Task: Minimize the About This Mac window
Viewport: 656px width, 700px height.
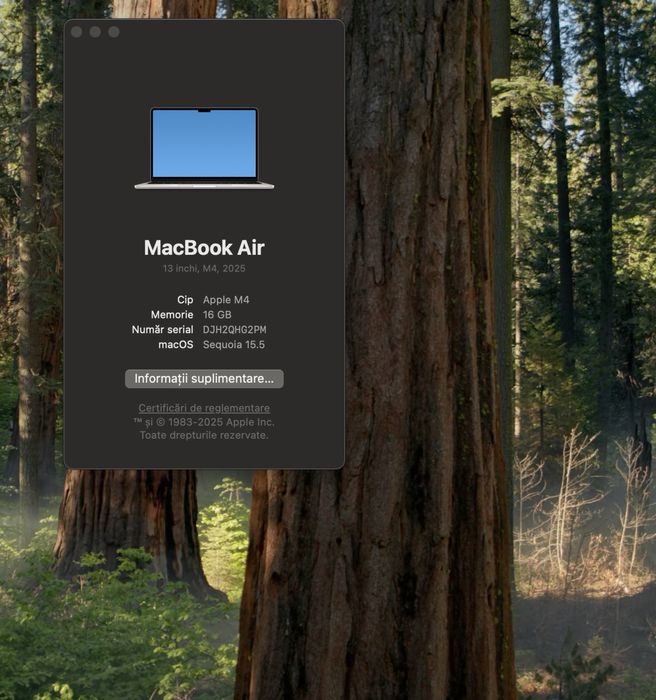Action: pos(95,32)
